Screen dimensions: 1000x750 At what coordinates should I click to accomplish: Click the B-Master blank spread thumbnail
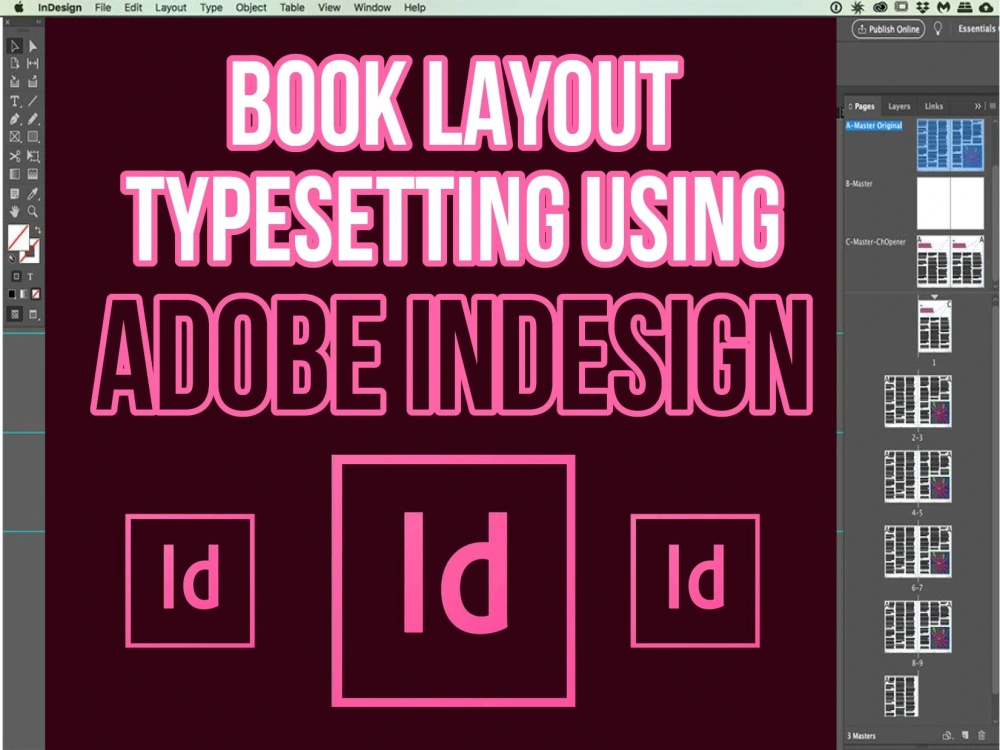950,203
